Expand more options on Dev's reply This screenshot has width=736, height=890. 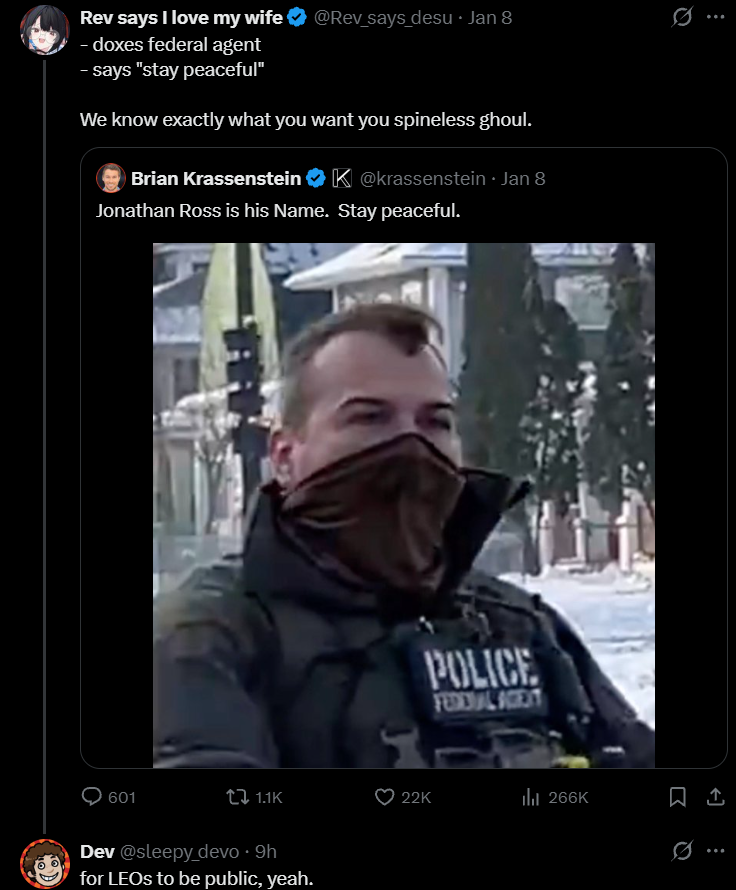tap(716, 850)
